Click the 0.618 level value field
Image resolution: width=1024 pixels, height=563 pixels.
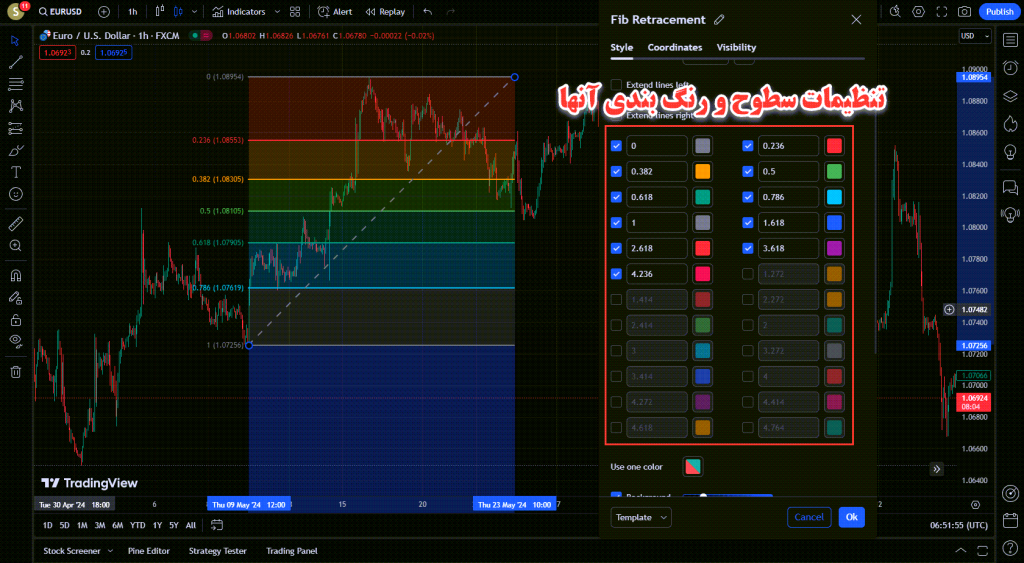tap(656, 197)
